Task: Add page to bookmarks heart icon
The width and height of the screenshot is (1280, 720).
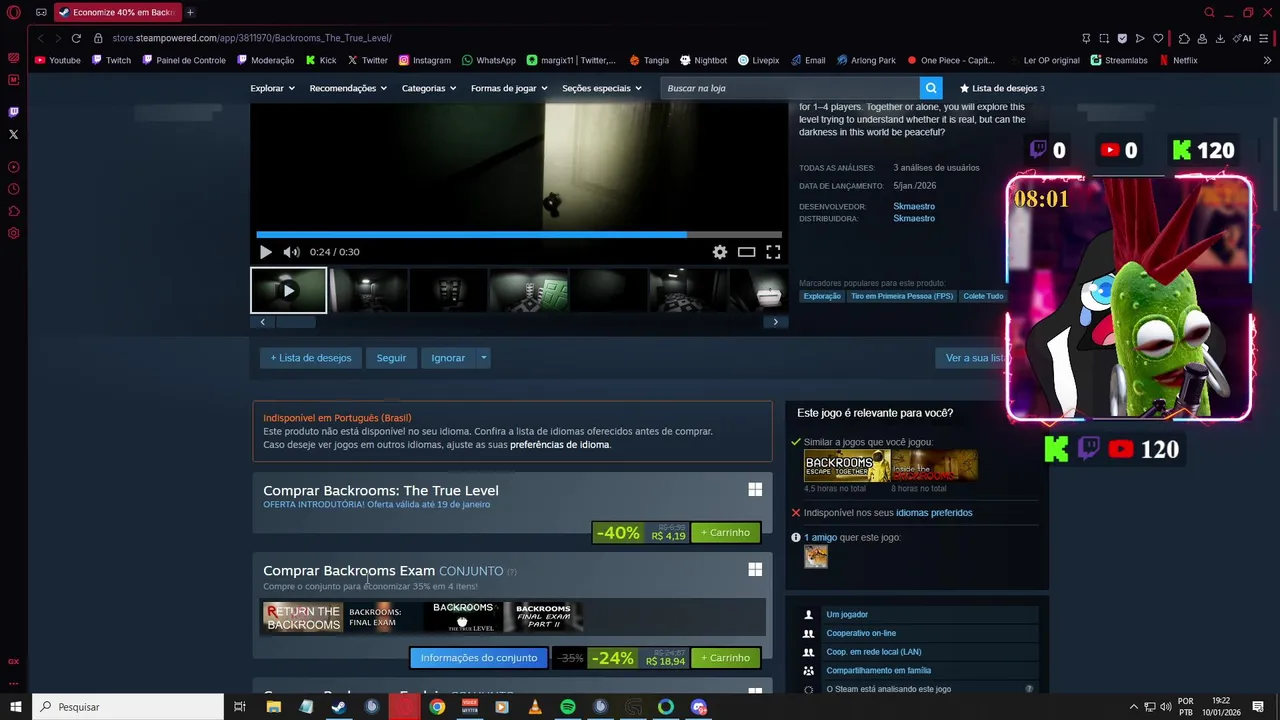Action: point(1158,38)
